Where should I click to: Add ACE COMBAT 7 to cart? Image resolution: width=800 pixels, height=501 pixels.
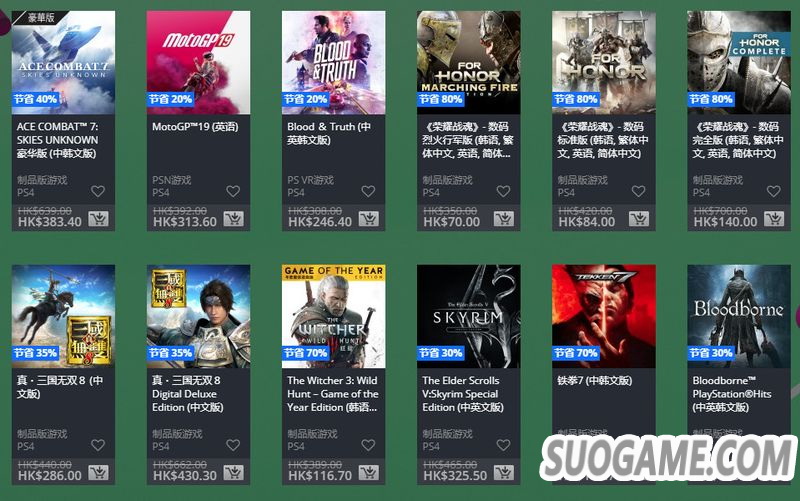coord(98,219)
